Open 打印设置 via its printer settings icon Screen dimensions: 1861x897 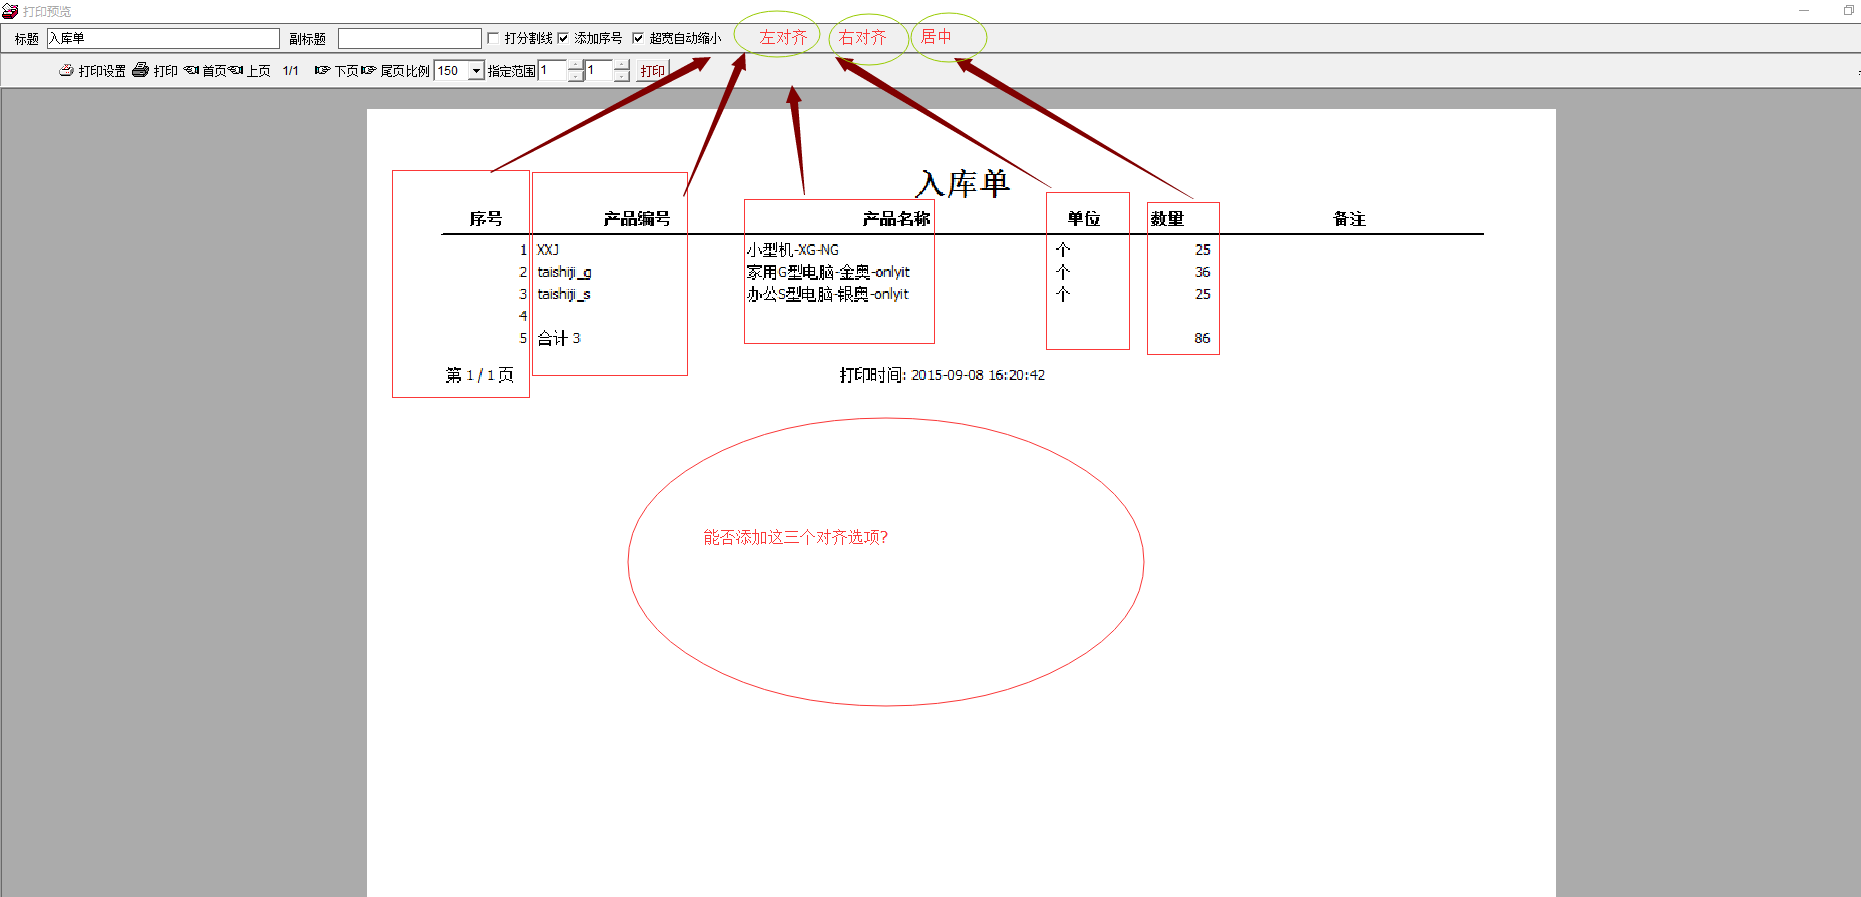tap(66, 70)
